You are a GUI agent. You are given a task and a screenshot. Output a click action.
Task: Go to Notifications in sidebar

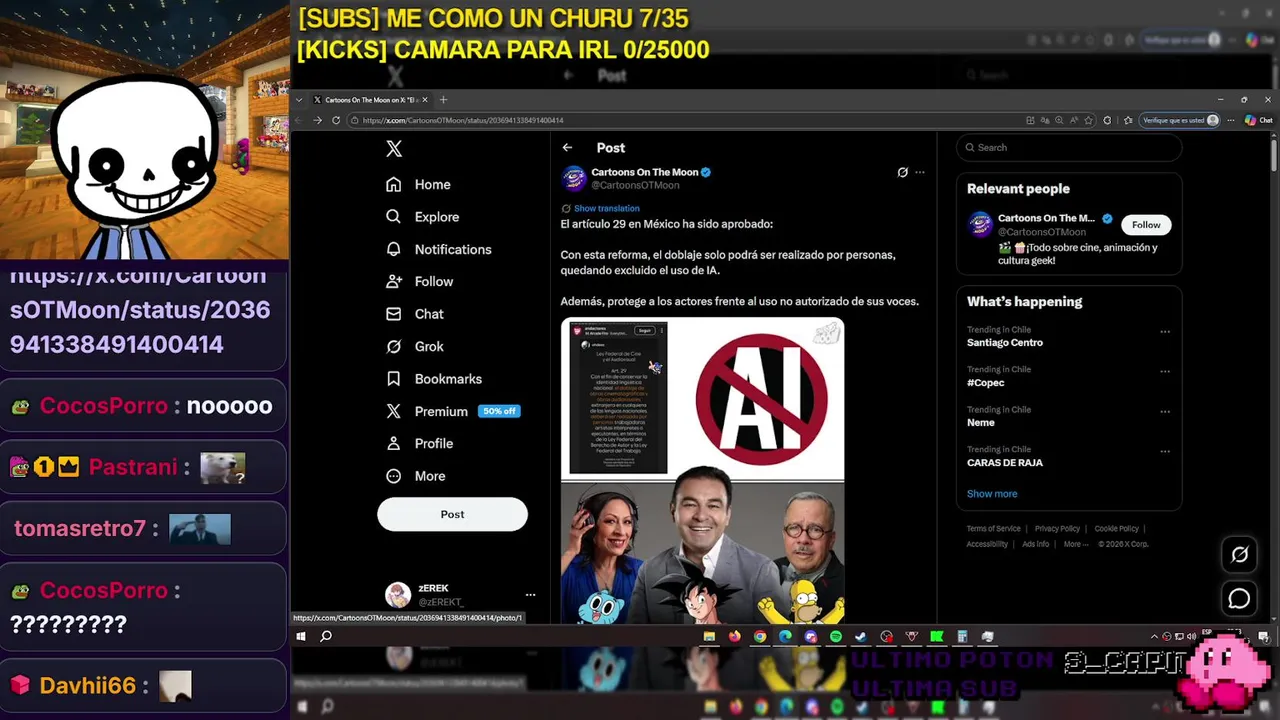[453, 249]
